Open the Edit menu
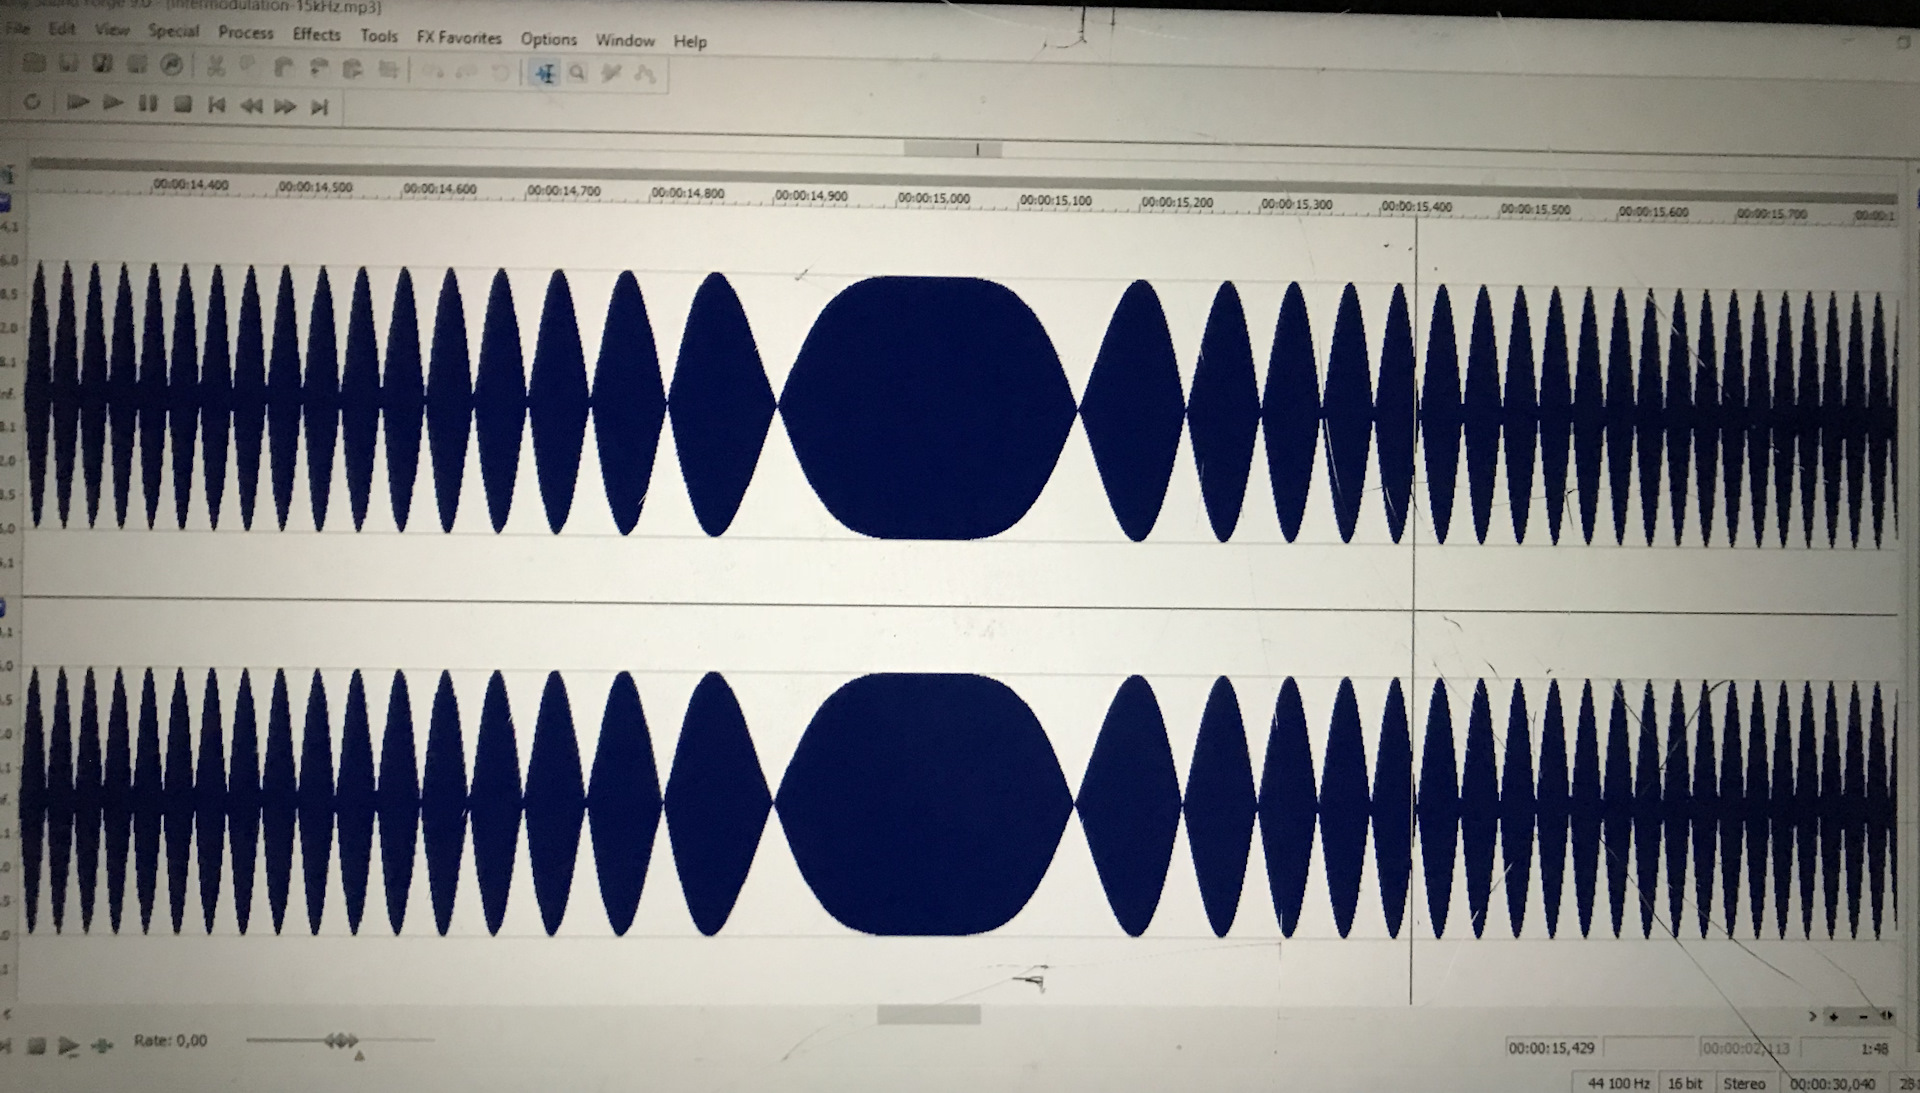1920x1093 pixels. coord(61,29)
